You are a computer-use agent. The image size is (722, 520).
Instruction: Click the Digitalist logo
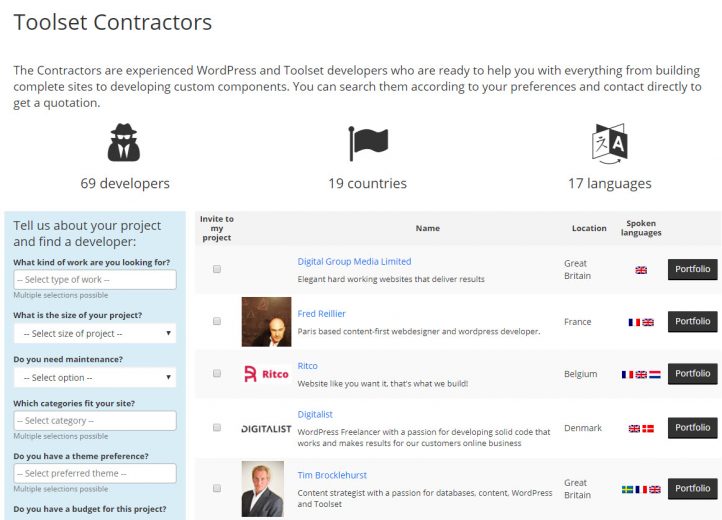coord(266,429)
